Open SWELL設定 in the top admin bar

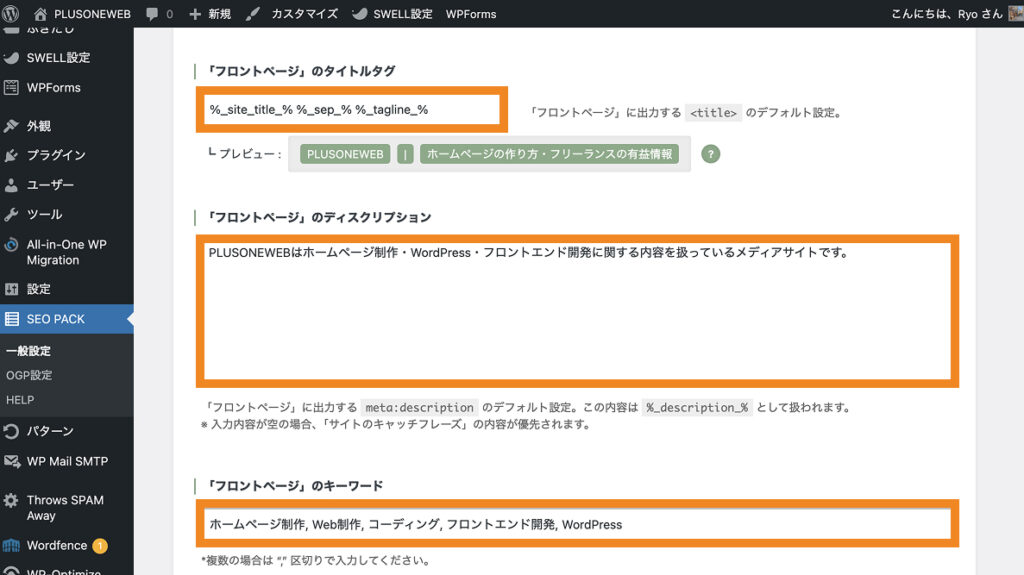391,14
